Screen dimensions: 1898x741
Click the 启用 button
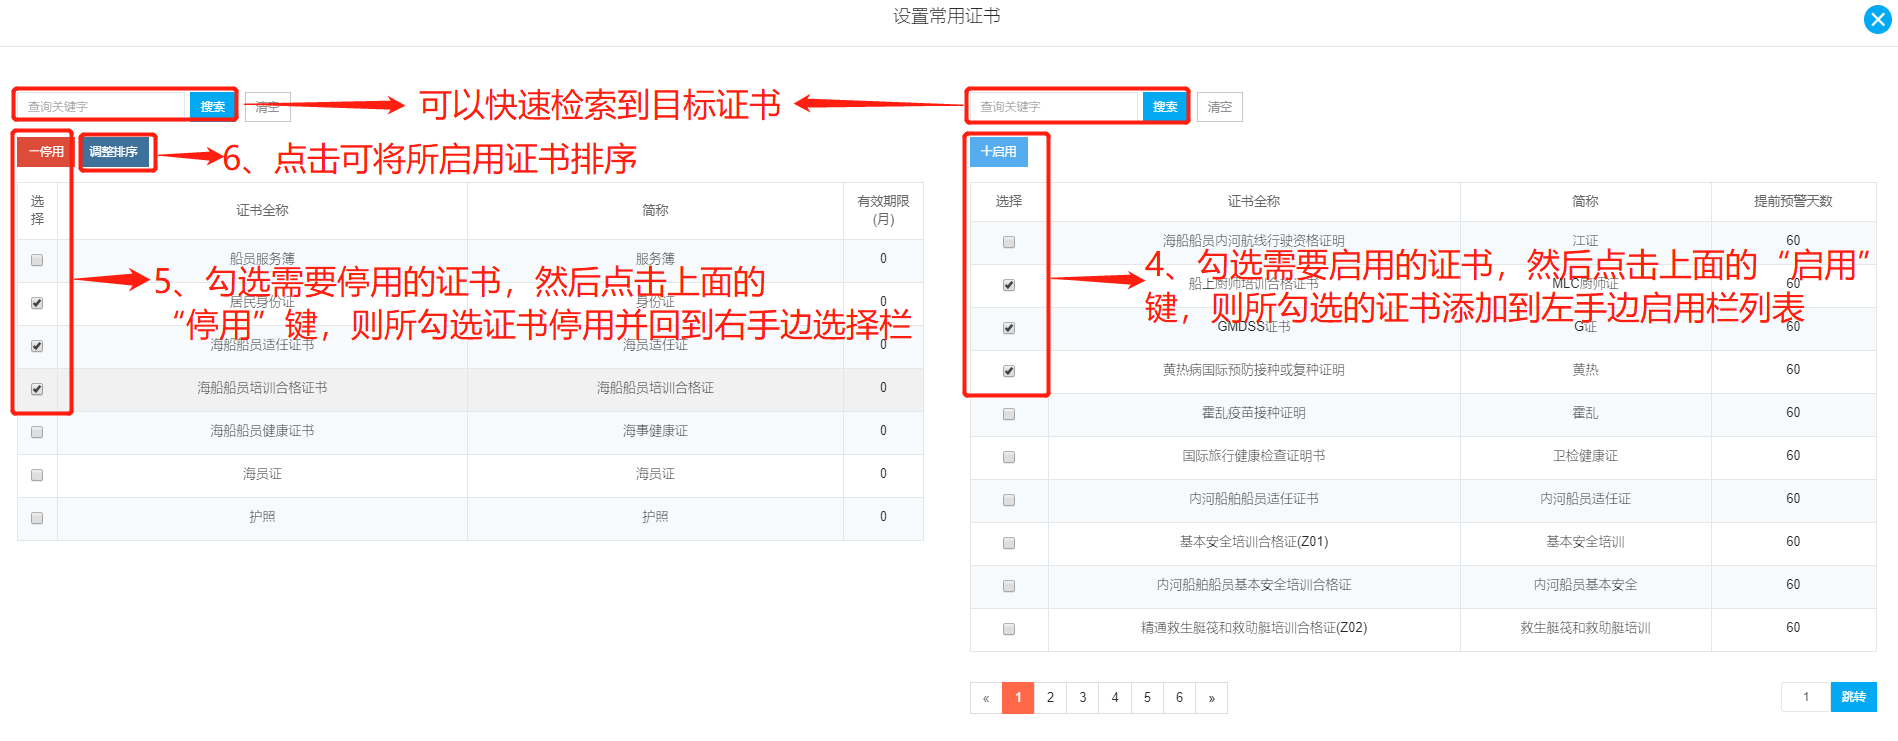click(x=998, y=152)
